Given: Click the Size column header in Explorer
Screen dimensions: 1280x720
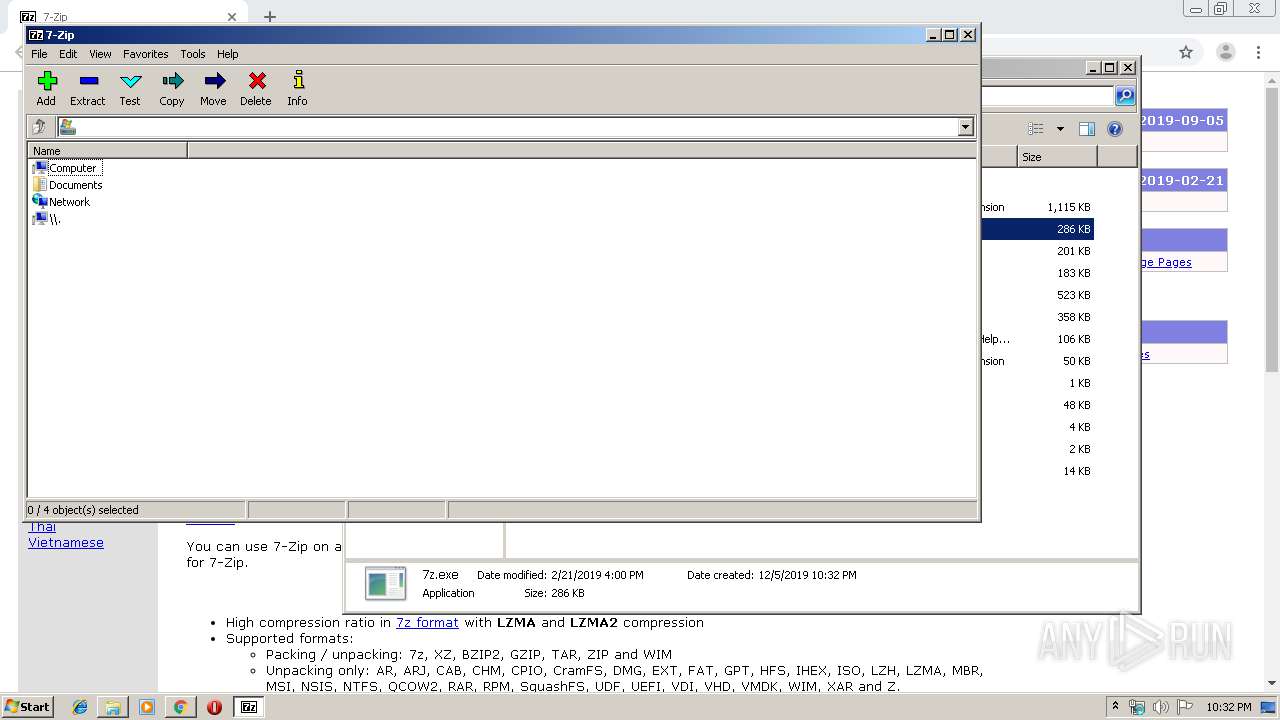Looking at the screenshot, I should point(1057,157).
